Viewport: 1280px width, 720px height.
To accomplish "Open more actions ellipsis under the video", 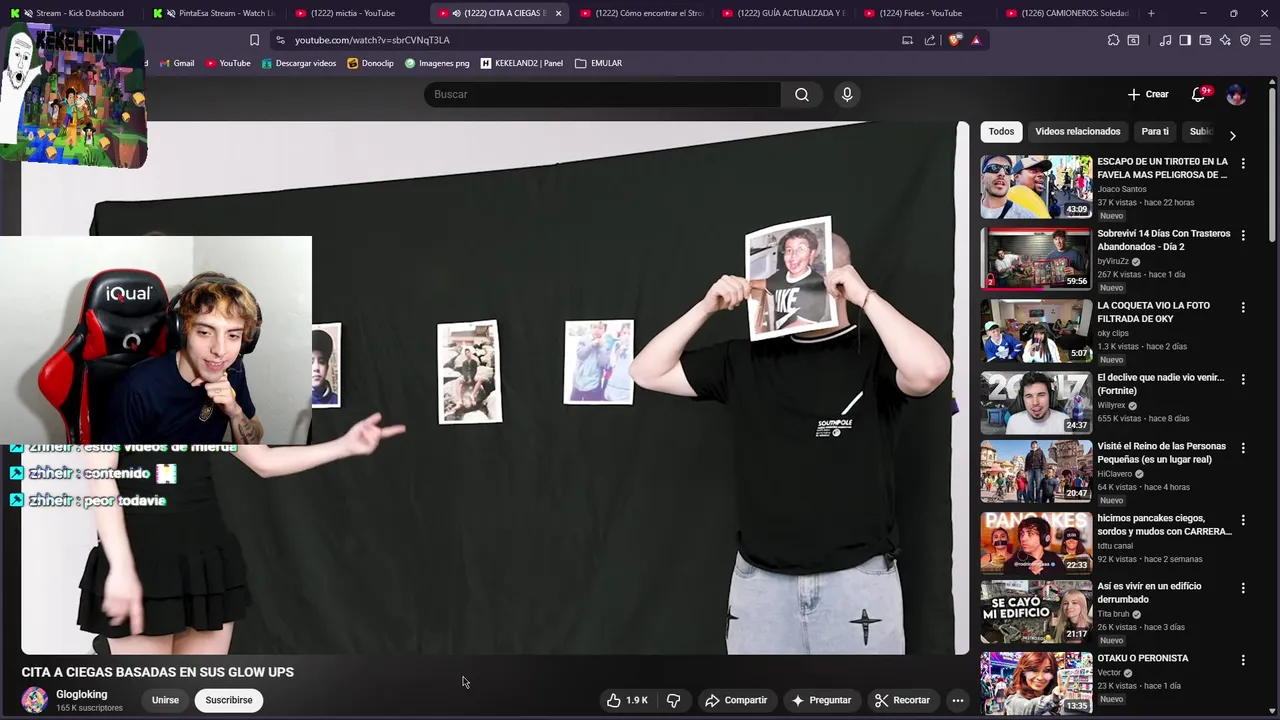I will point(957,700).
